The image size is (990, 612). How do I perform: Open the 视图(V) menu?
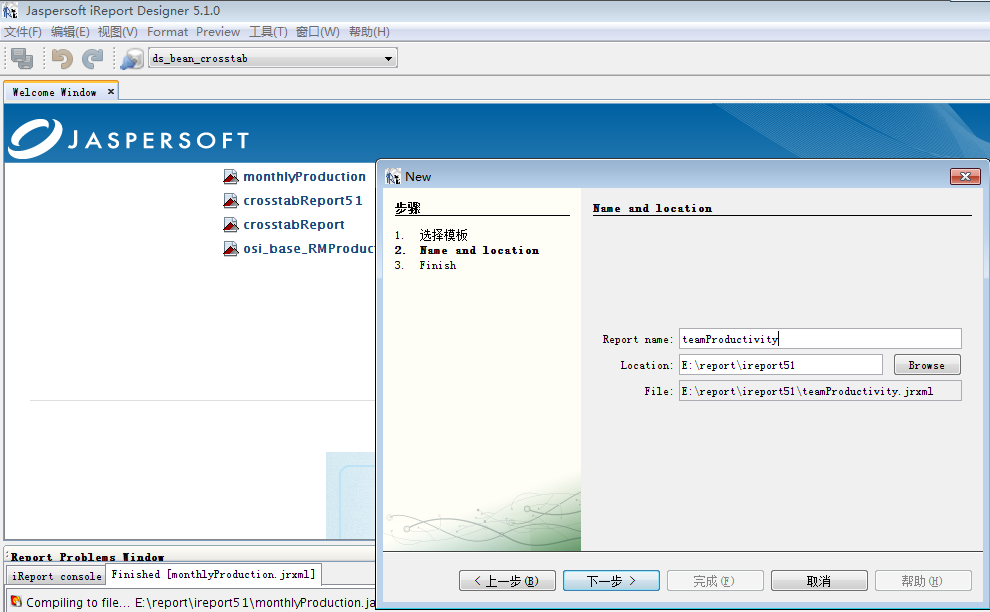coord(117,32)
